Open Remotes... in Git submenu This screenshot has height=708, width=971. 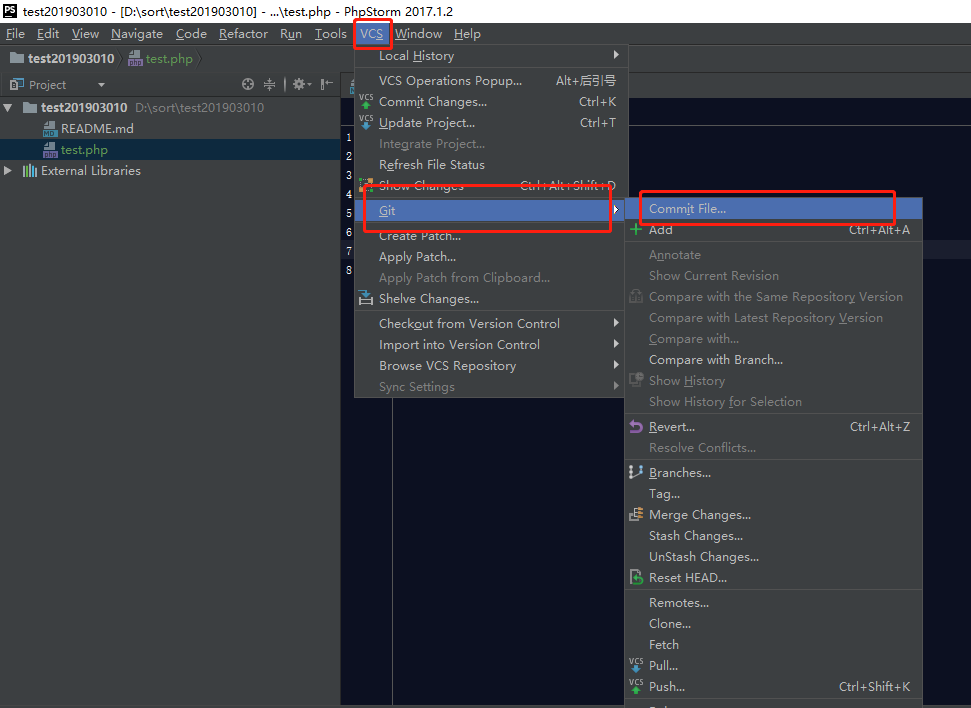pos(773,603)
